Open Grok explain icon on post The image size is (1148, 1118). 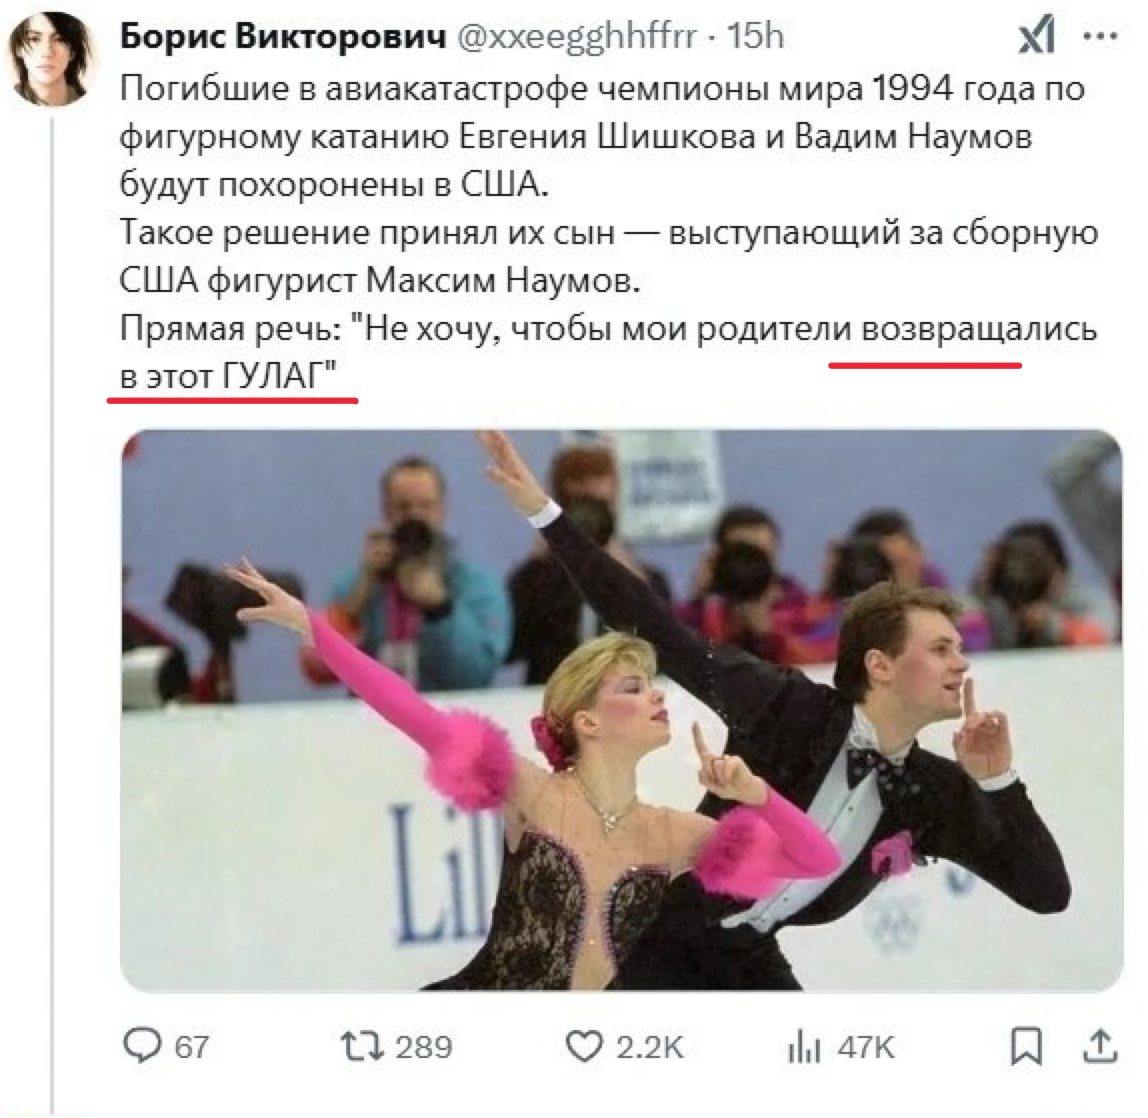(1037, 35)
